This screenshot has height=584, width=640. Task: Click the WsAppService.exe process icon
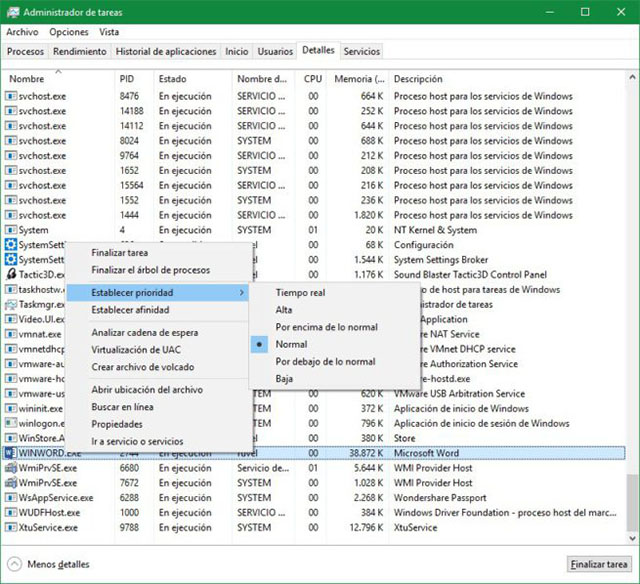click(x=11, y=497)
